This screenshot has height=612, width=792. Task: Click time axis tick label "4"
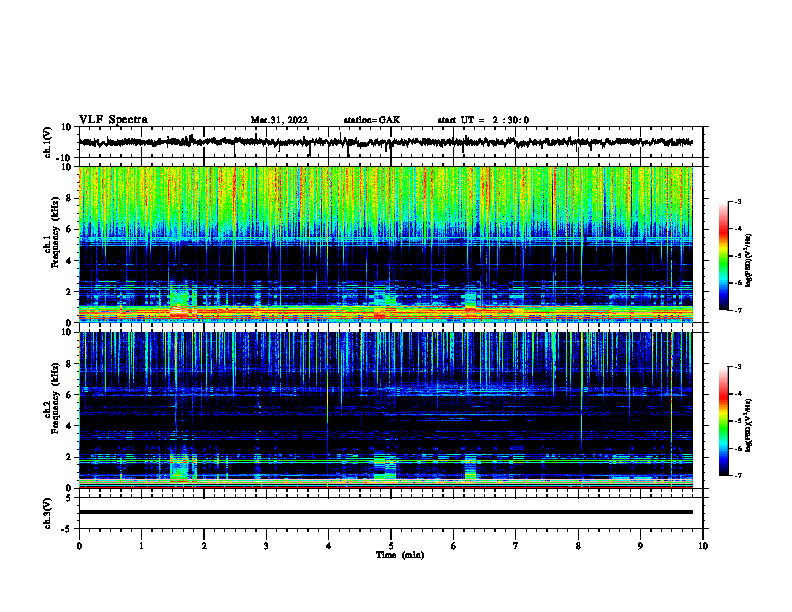tap(329, 546)
